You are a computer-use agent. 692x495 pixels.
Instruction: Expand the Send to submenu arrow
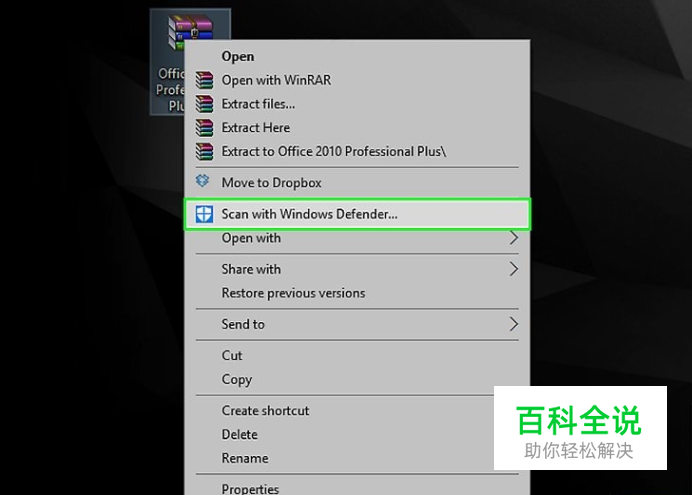(514, 324)
